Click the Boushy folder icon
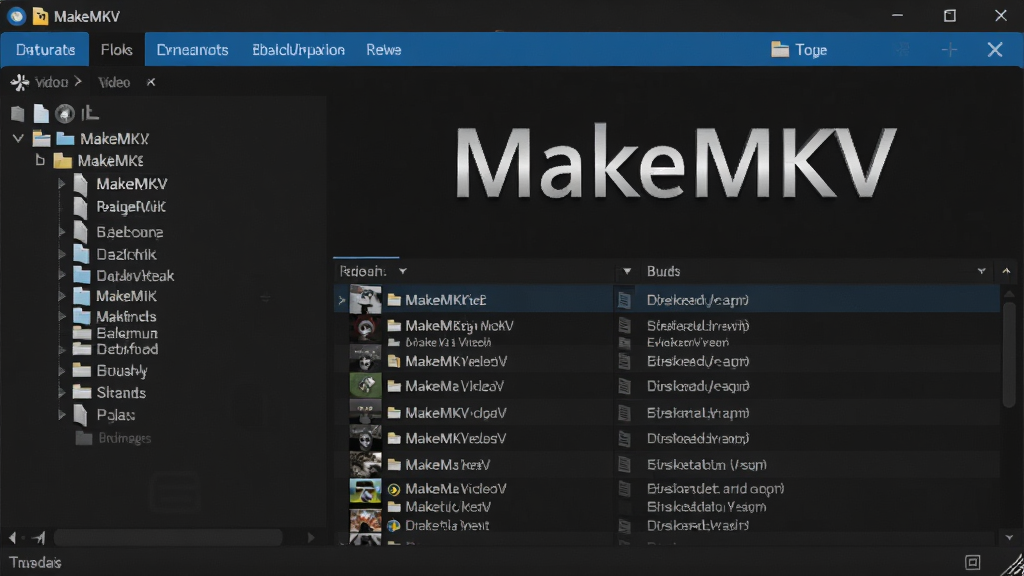 coord(82,370)
